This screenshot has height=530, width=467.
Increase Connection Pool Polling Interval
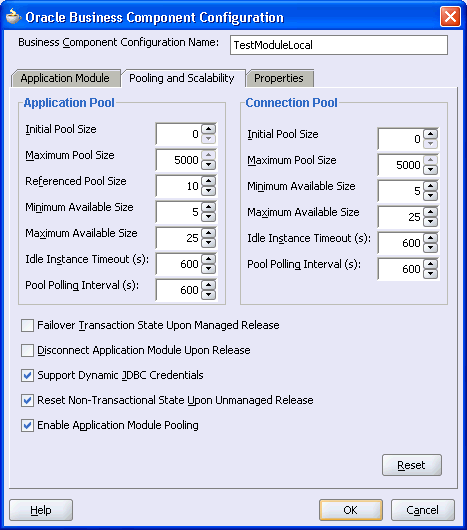pyautogui.click(x=431, y=264)
